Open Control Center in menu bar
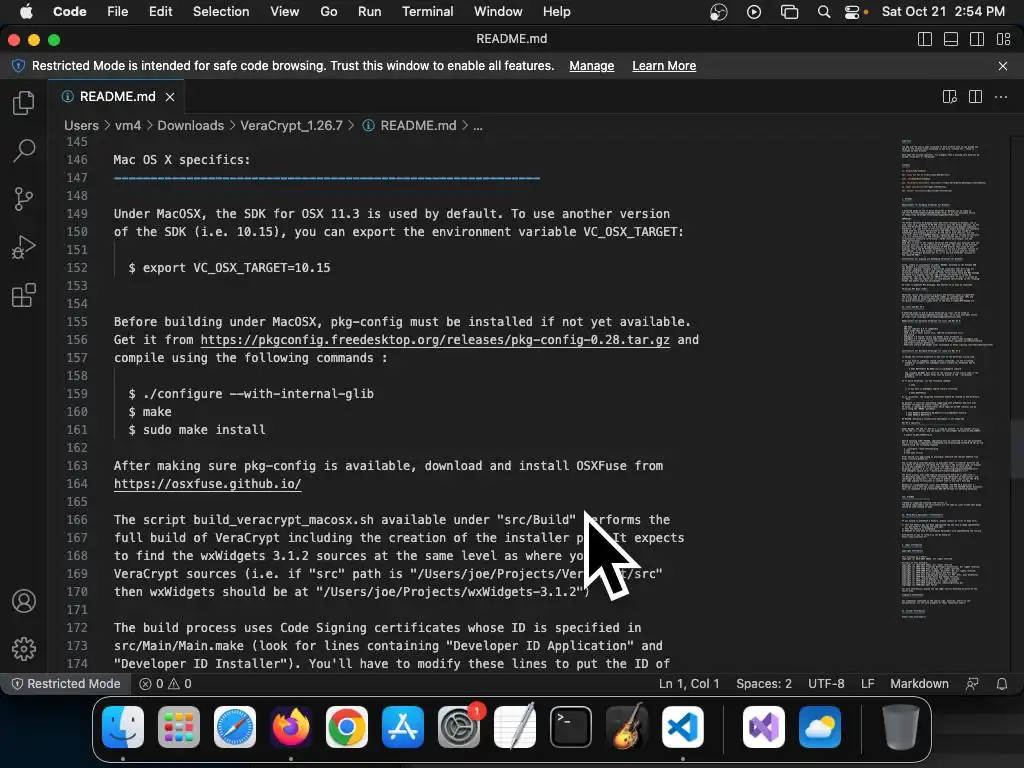Image resolution: width=1024 pixels, height=768 pixels. point(852,12)
